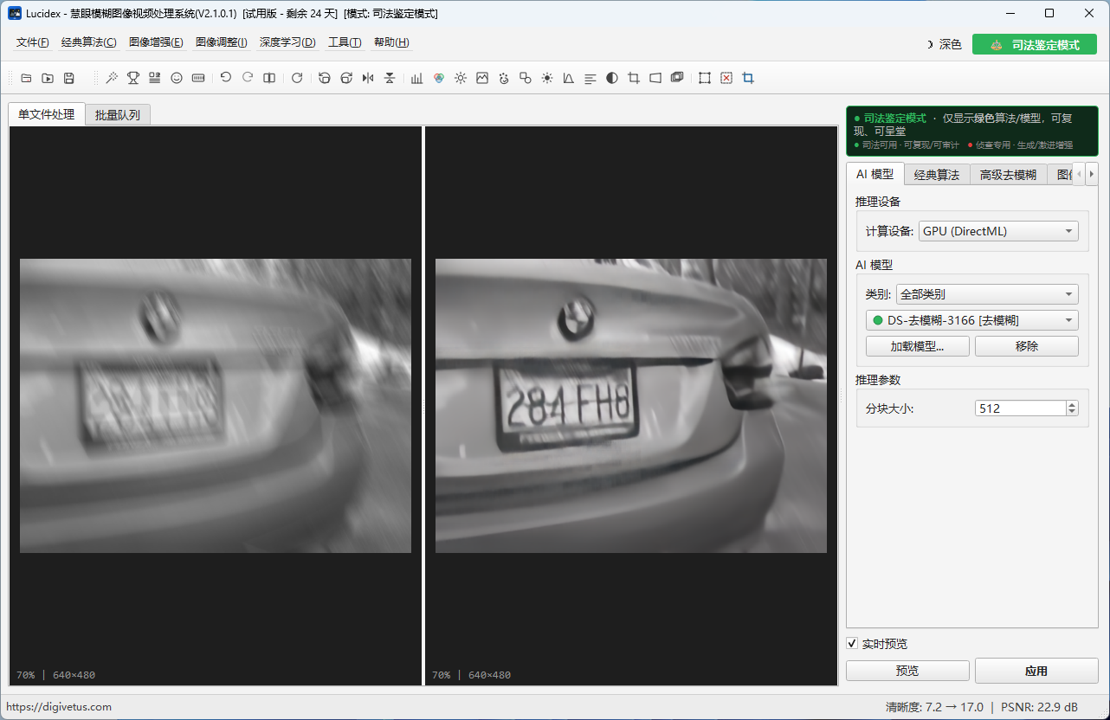Screen dimensions: 1110x720
Task: Open the 经典算法(C) menu
Action: click(x=88, y=42)
